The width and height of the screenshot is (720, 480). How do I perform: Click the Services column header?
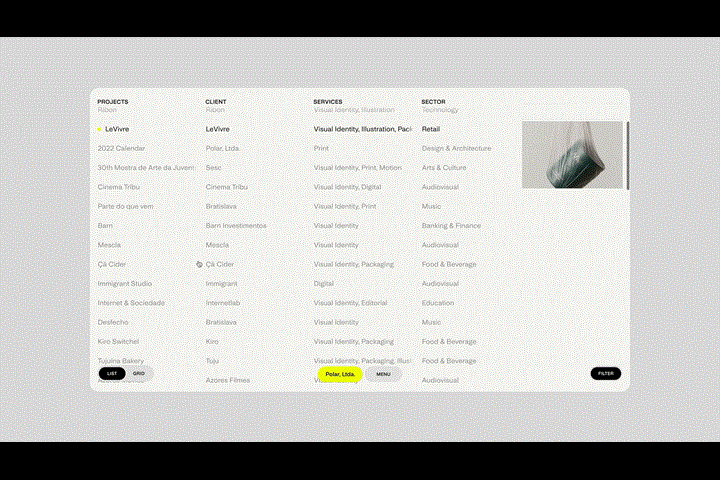(x=327, y=101)
